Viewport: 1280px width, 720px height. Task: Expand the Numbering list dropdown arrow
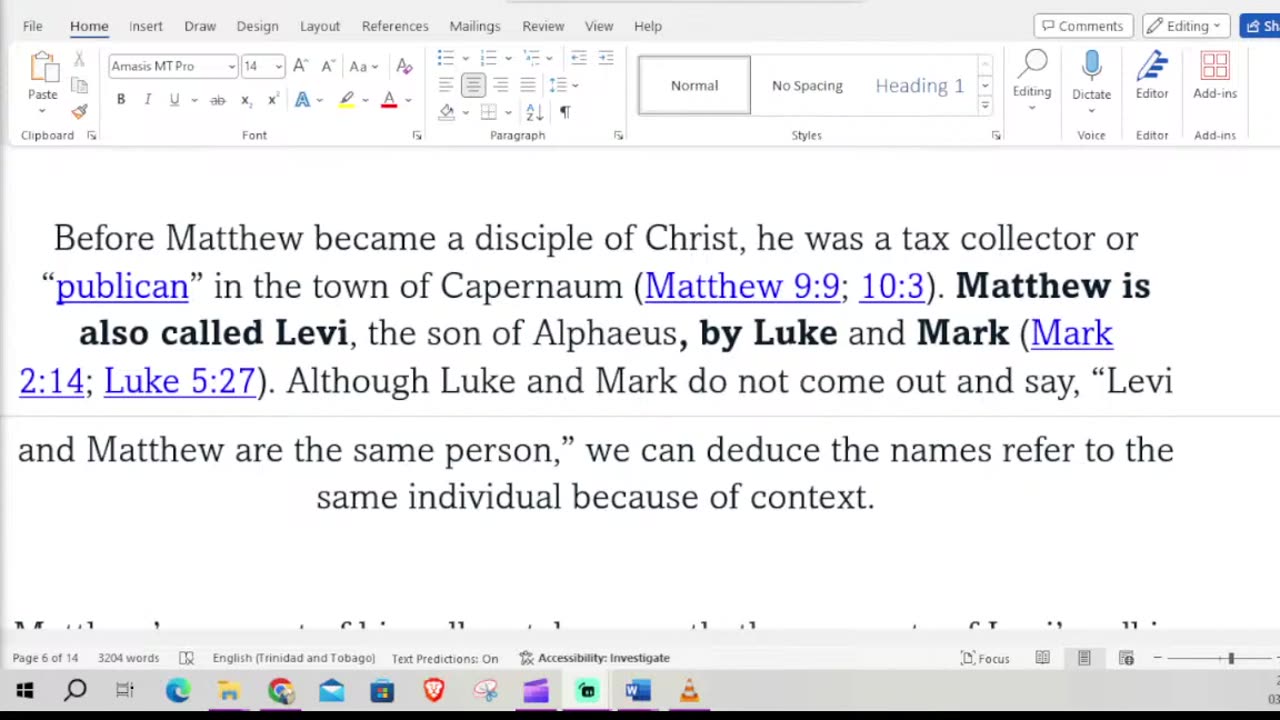[x=508, y=58]
